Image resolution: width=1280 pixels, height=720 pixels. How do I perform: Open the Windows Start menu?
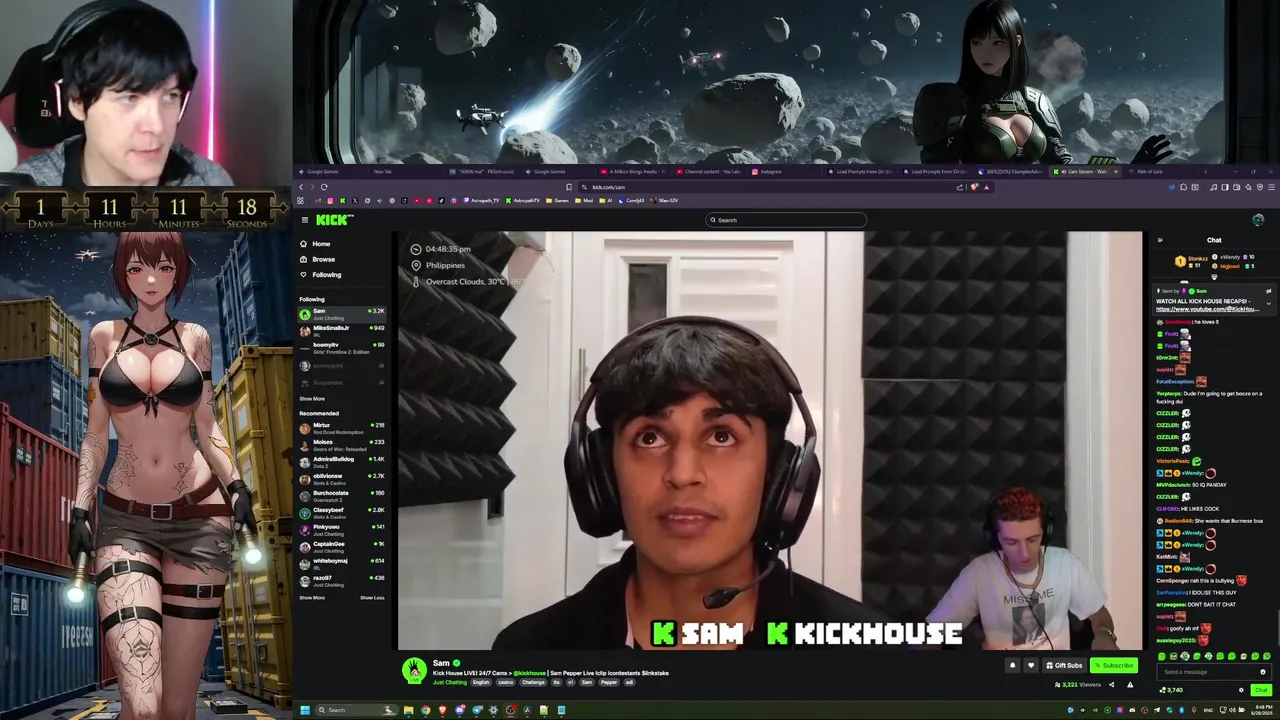click(304, 710)
